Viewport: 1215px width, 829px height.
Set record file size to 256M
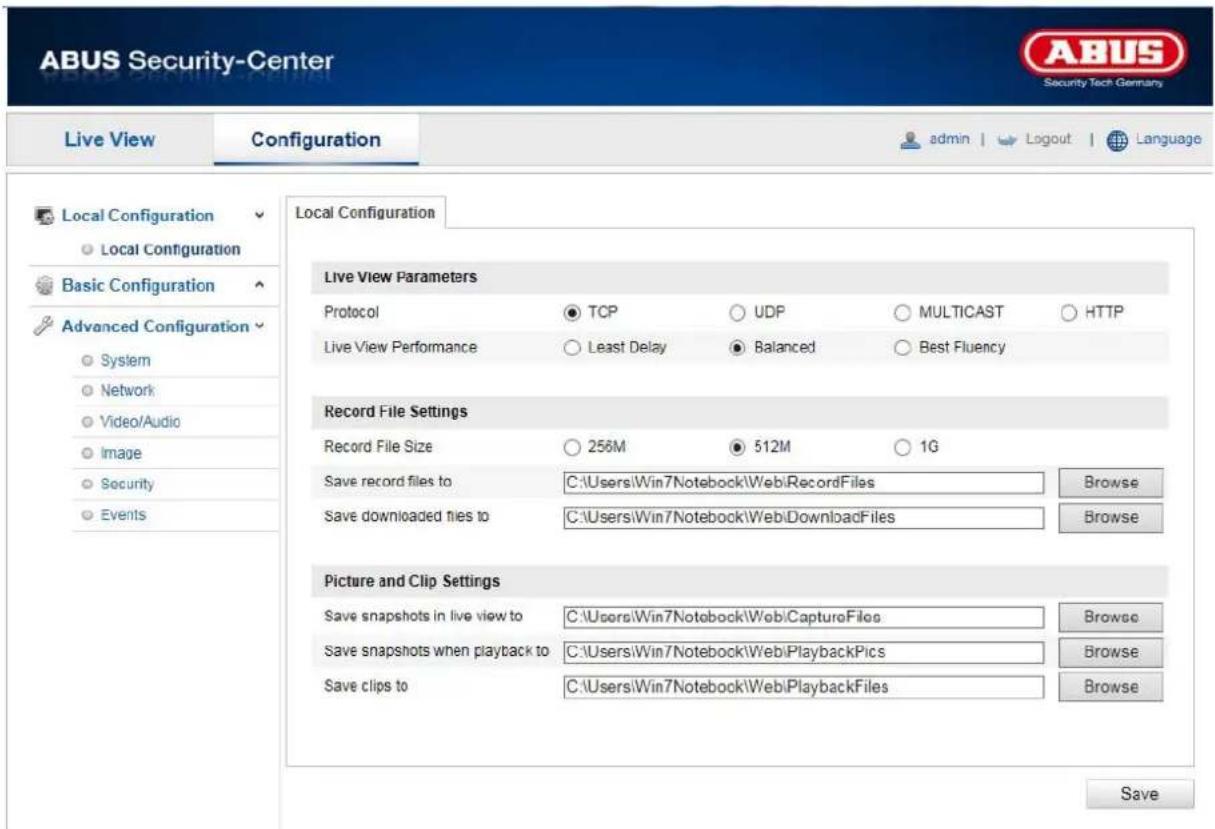[572, 447]
